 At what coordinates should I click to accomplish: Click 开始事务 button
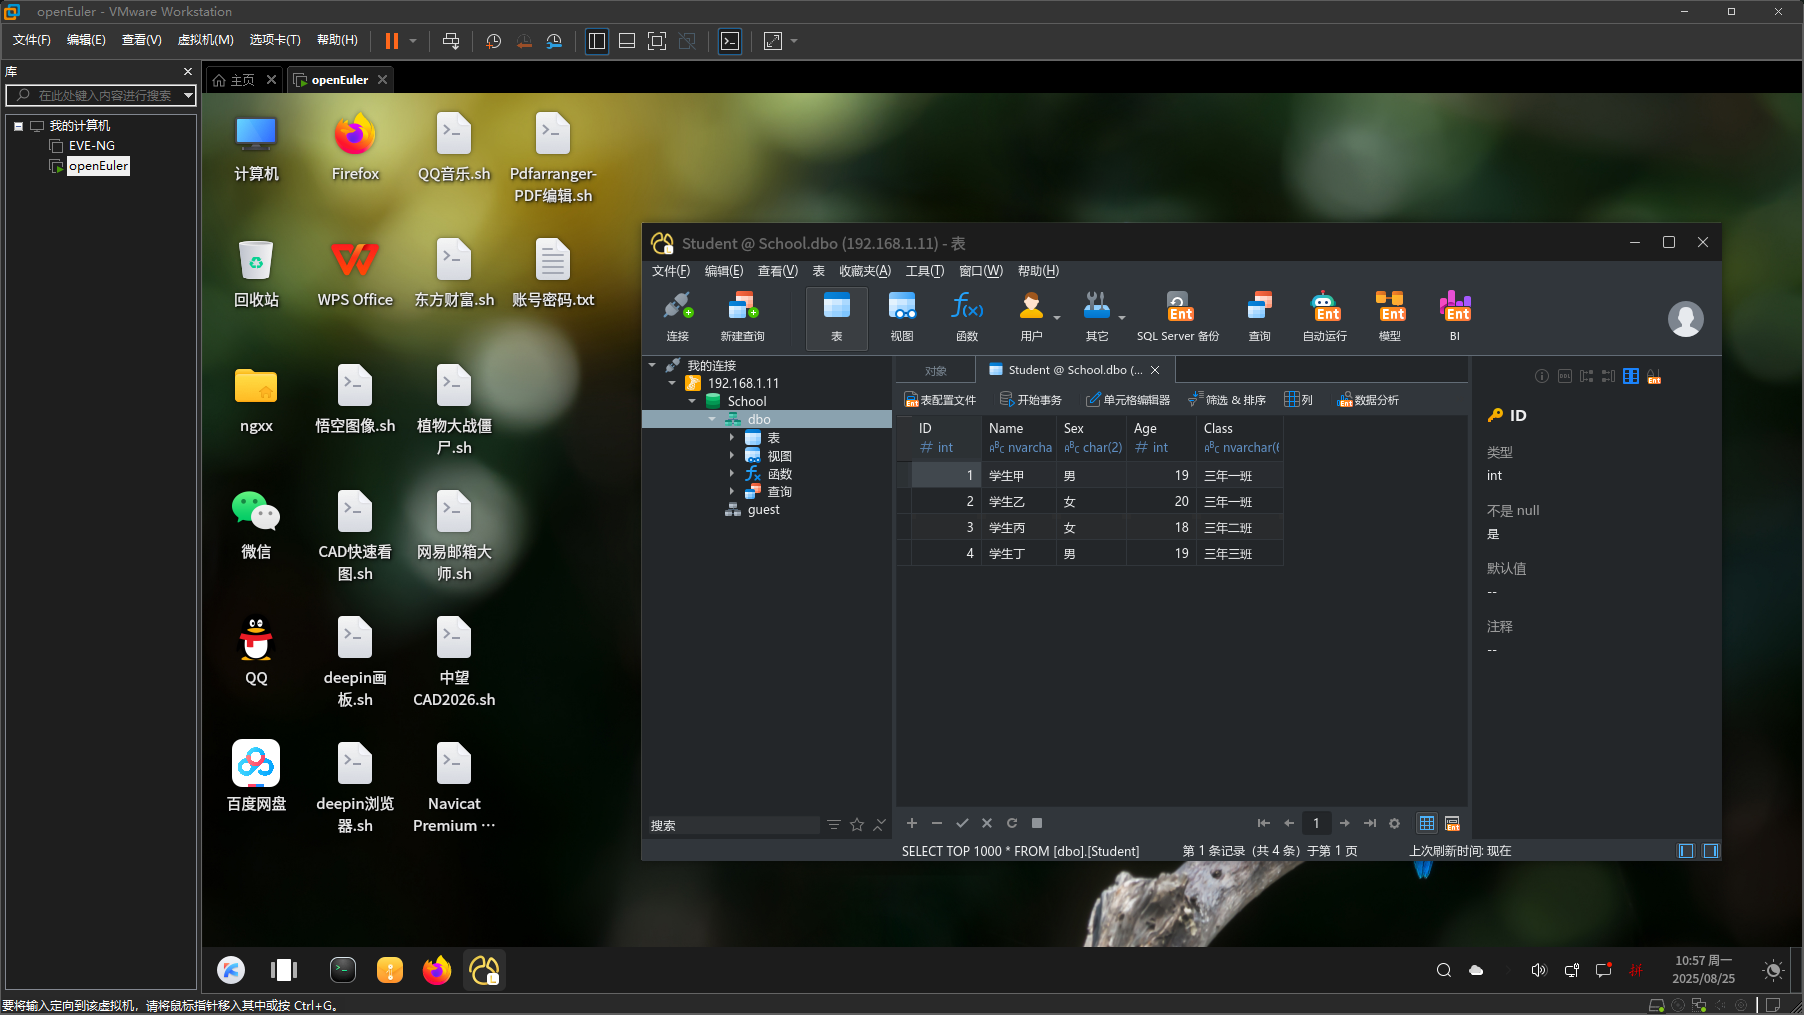pyautogui.click(x=1031, y=400)
